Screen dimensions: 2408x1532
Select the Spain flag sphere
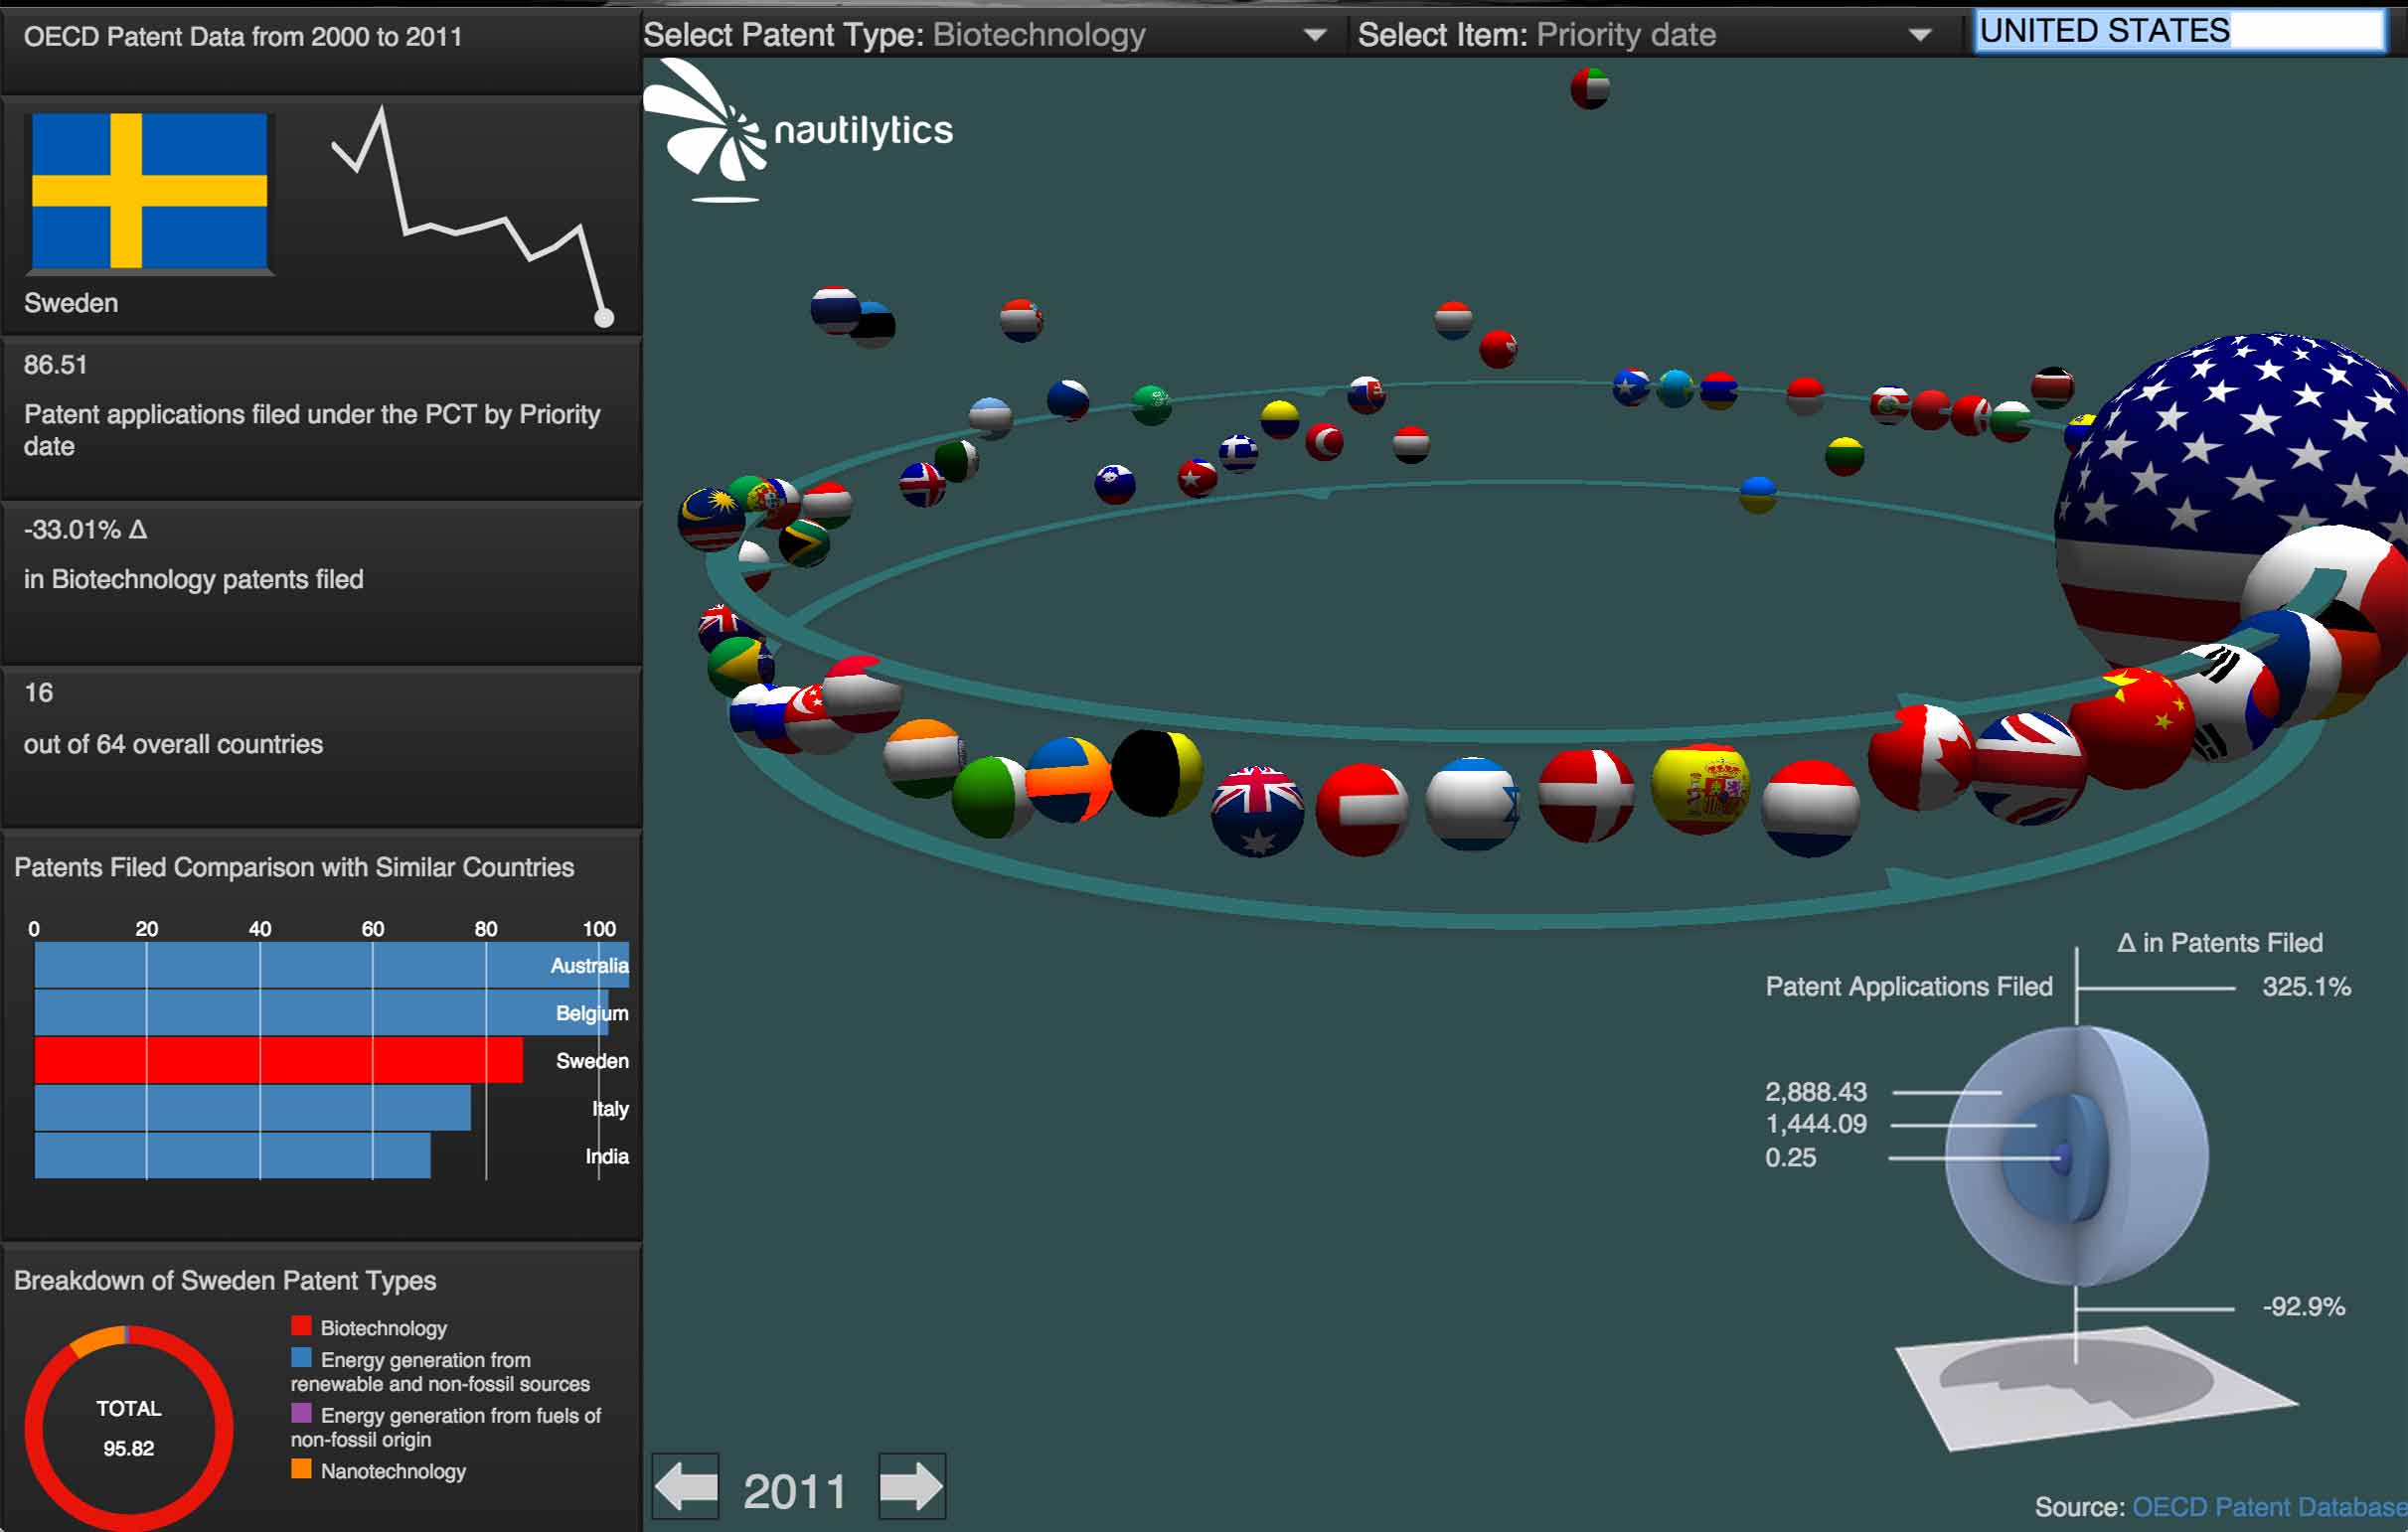pos(1700,789)
